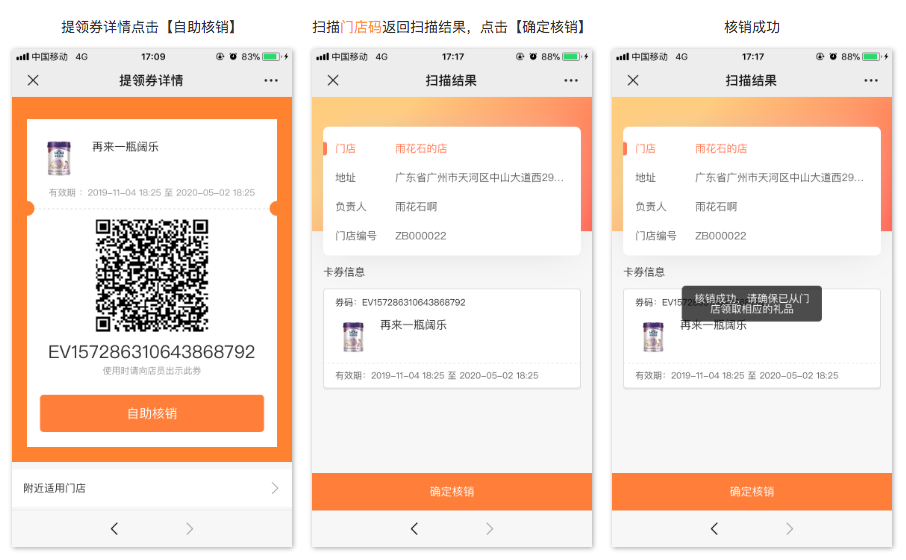Go forward in the 17:09 phone screen
Screen dimensions: 906x560
[x=190, y=528]
